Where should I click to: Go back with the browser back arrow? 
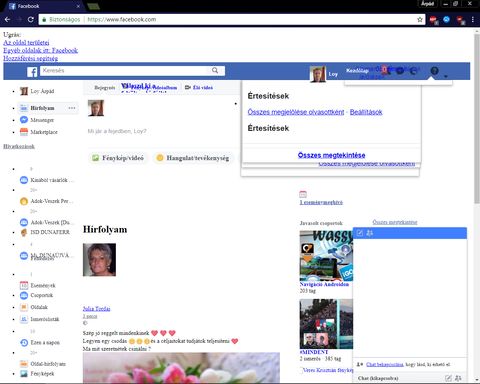point(7,19)
